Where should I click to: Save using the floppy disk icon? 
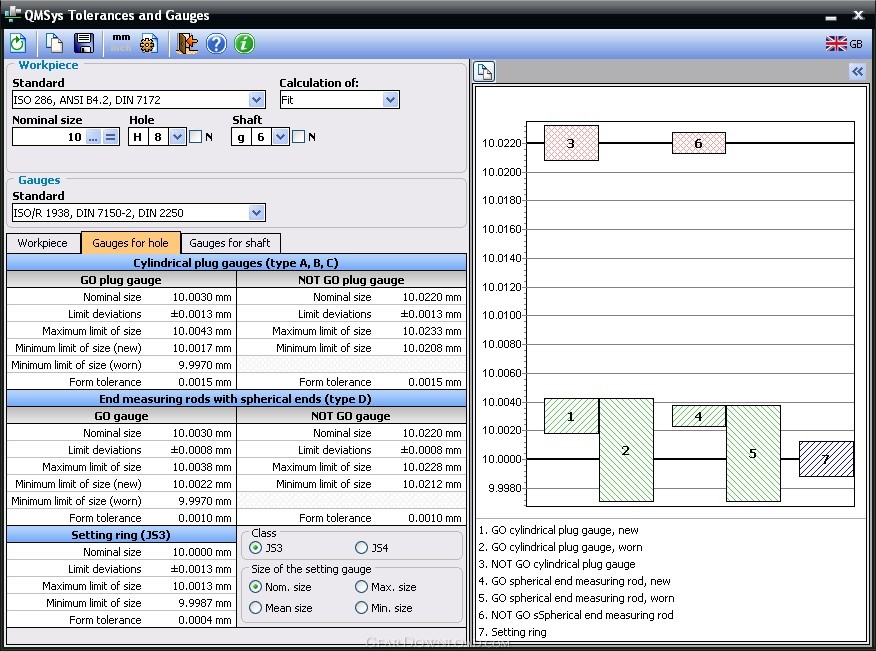(84, 44)
